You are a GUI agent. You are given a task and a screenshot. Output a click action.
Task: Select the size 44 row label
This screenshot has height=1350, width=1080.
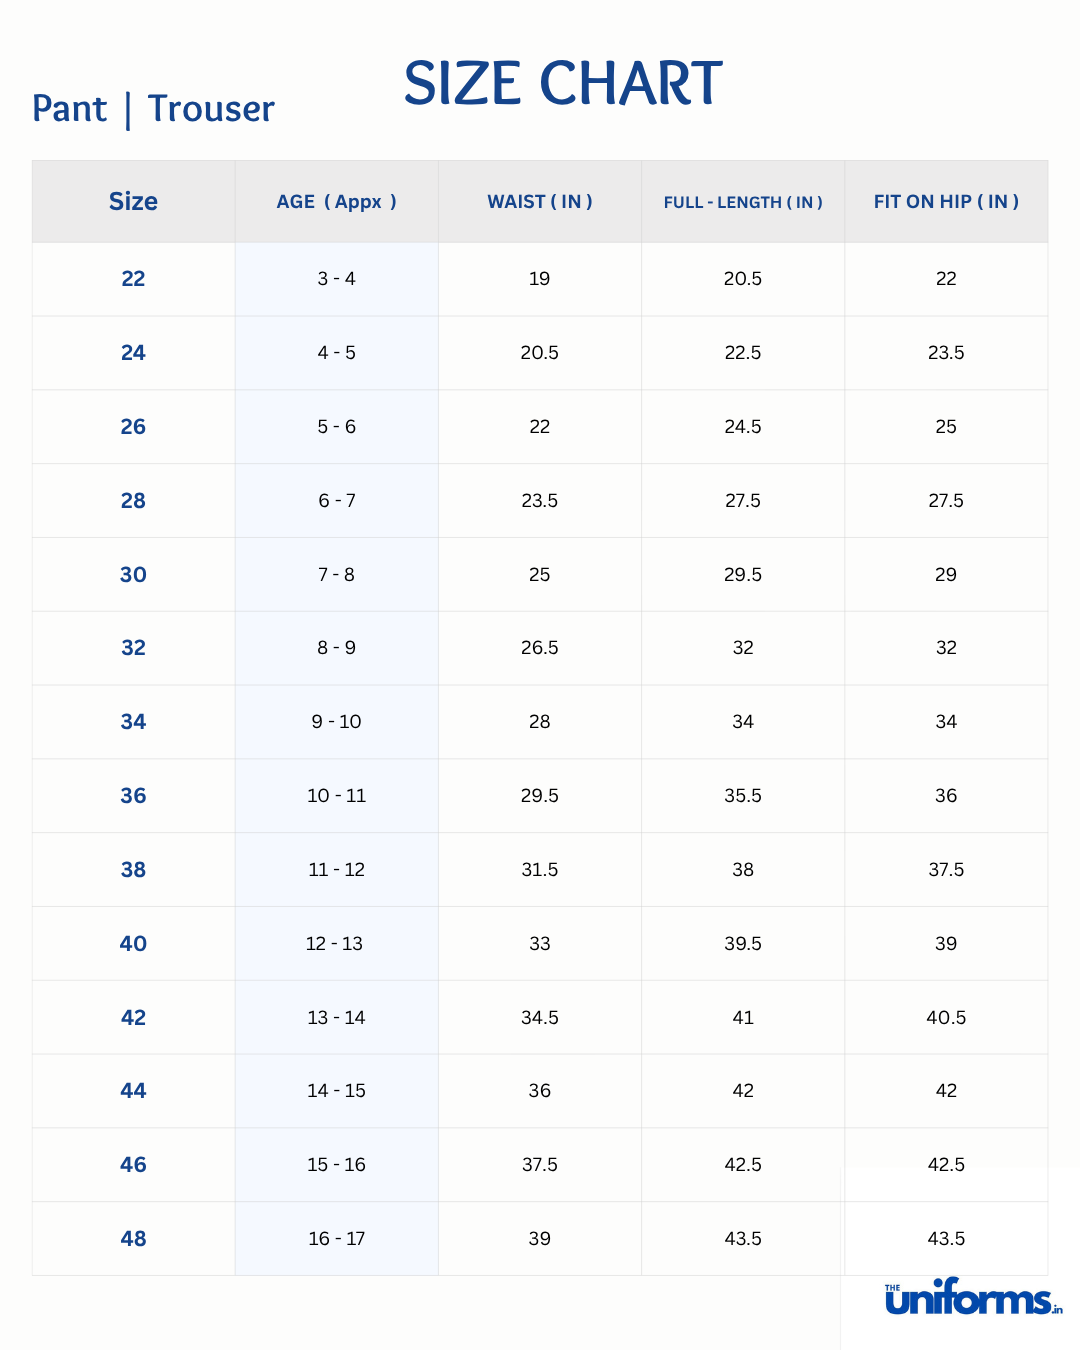coord(133,1091)
